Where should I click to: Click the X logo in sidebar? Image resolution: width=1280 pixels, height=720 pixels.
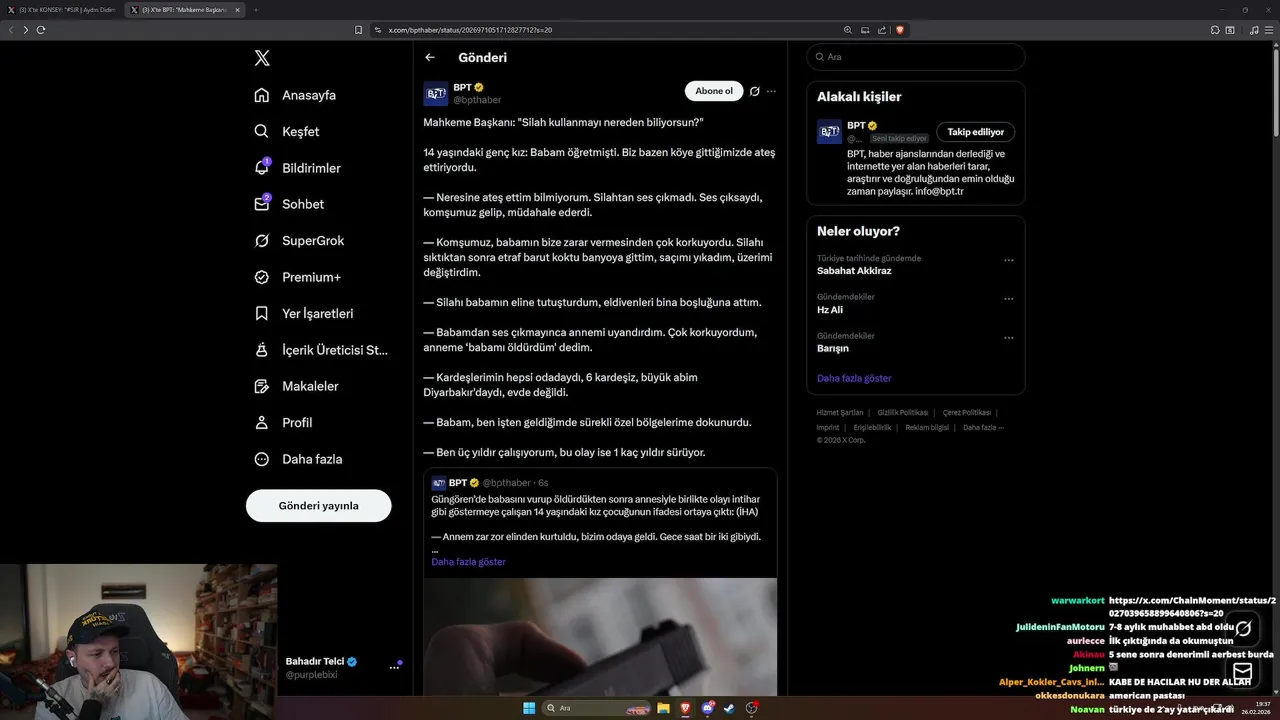click(262, 58)
